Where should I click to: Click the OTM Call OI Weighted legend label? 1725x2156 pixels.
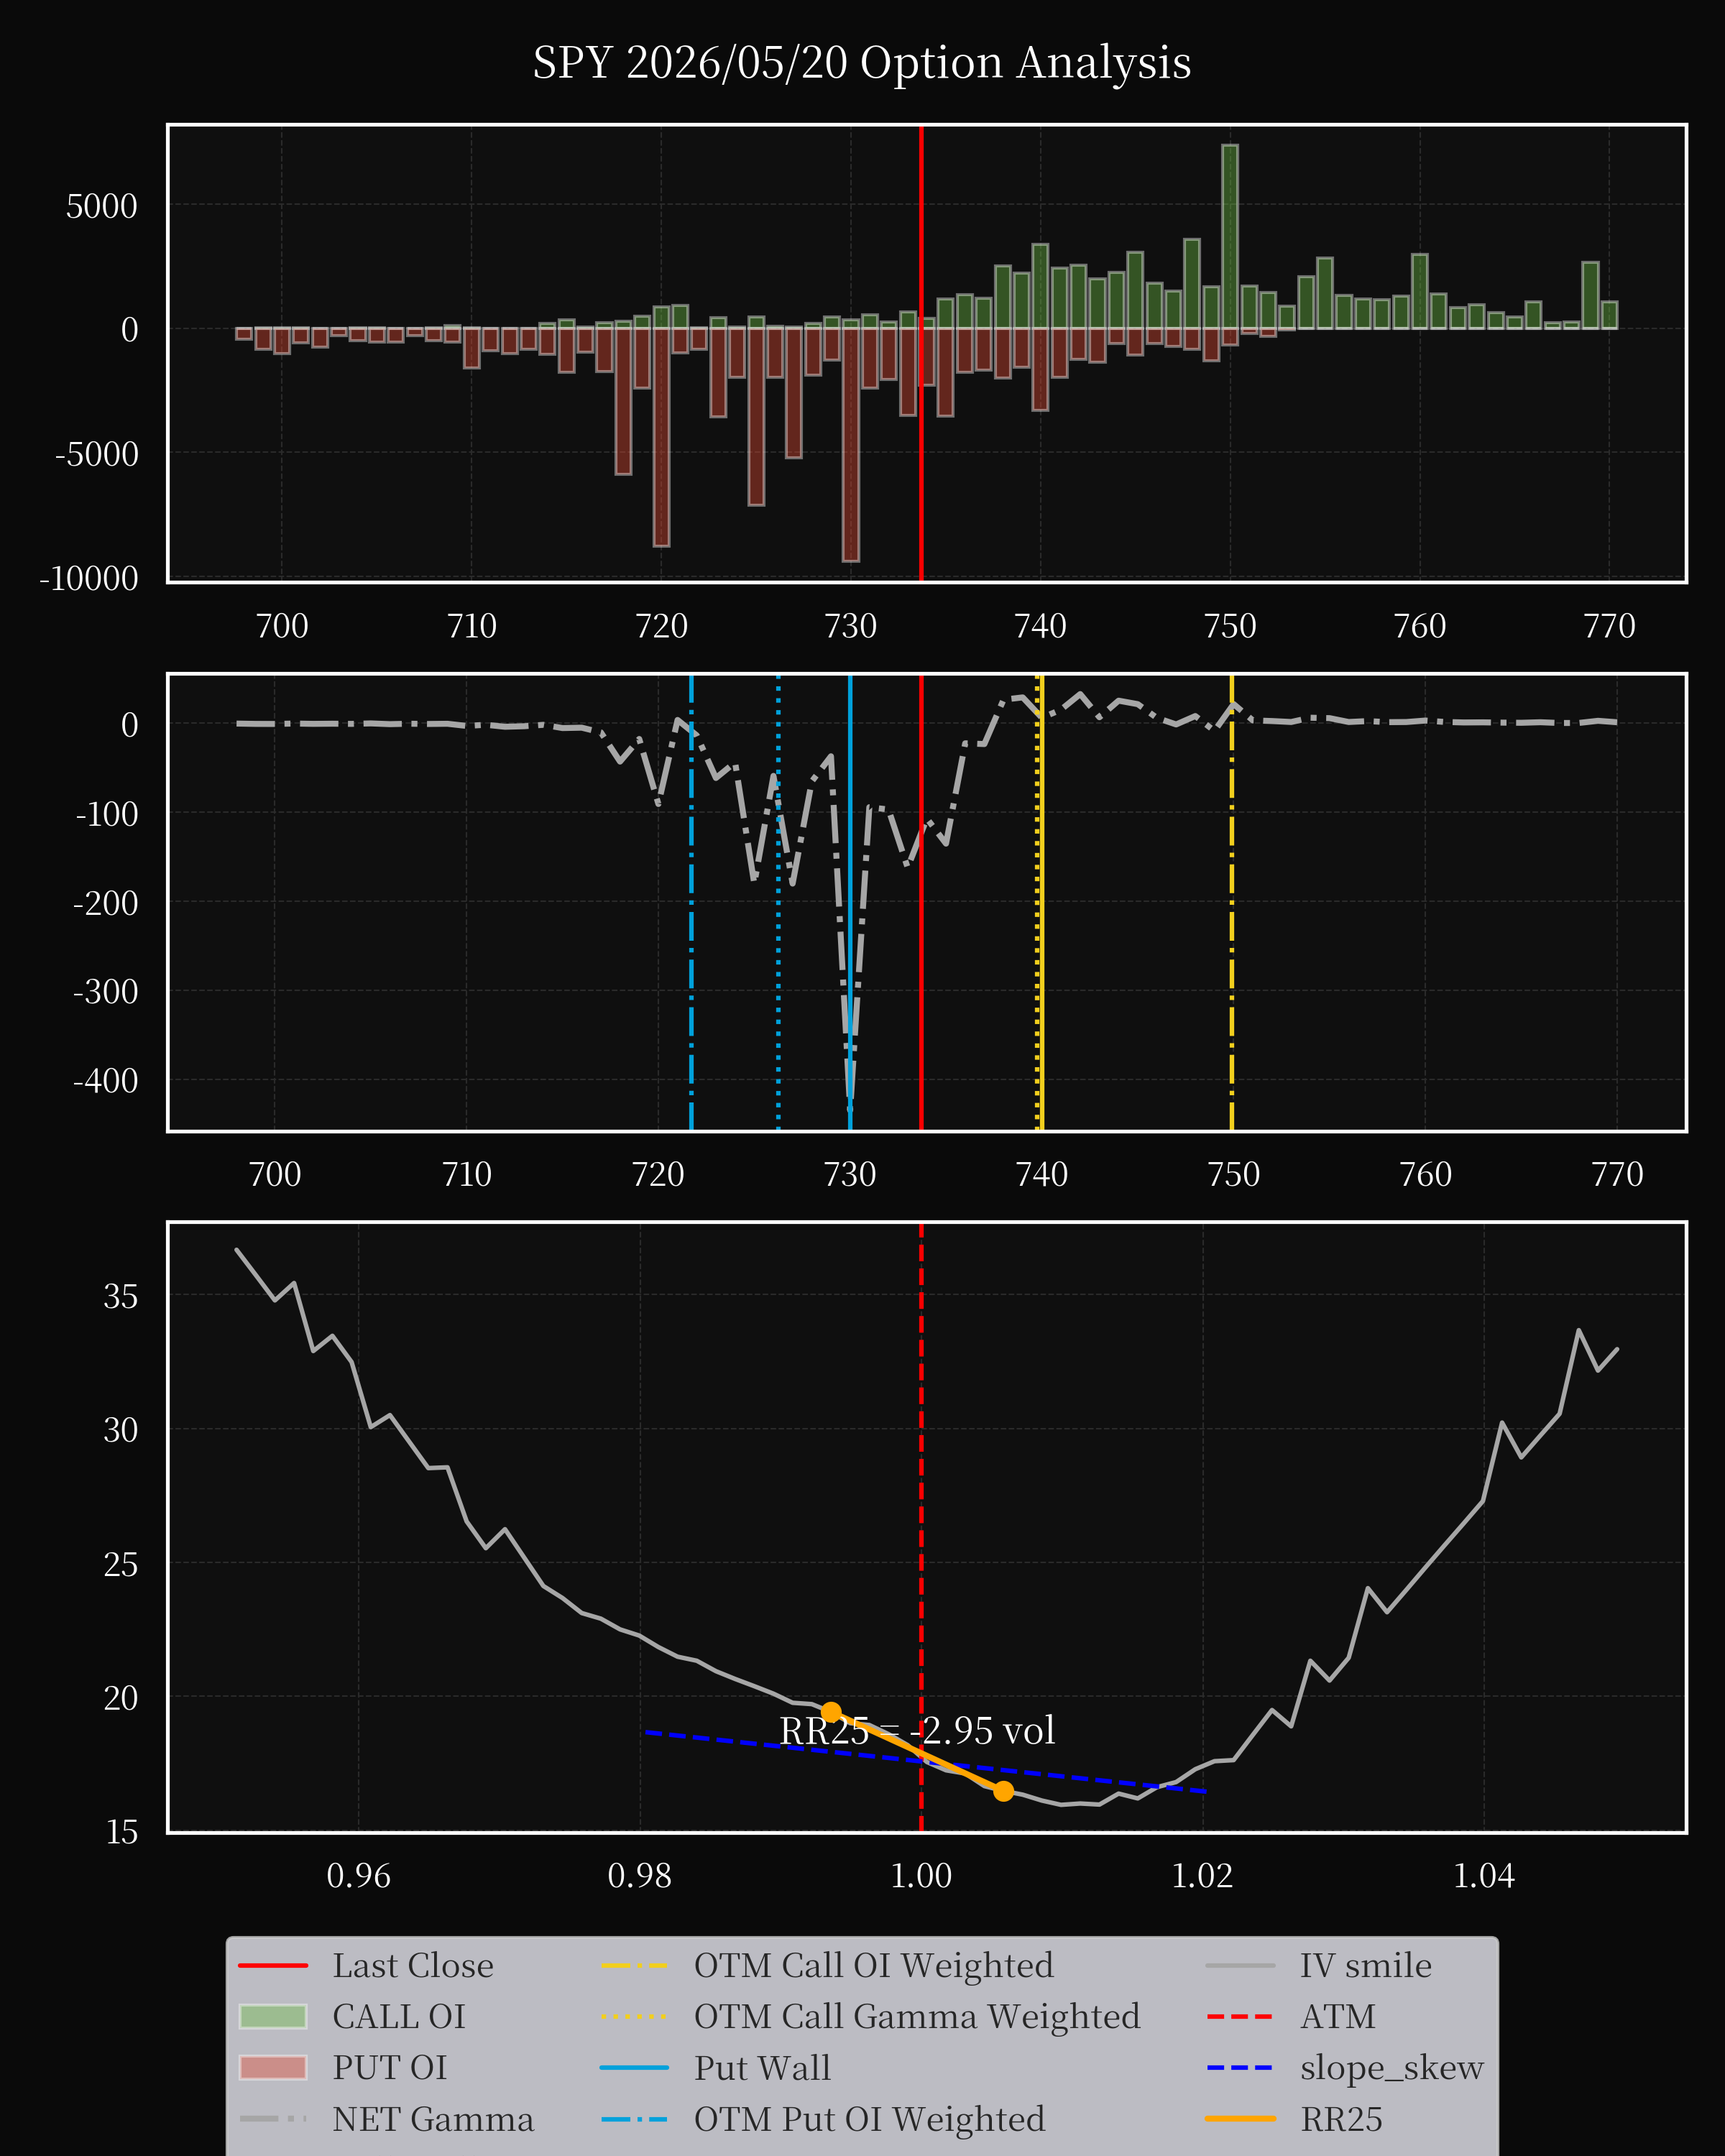point(874,1966)
